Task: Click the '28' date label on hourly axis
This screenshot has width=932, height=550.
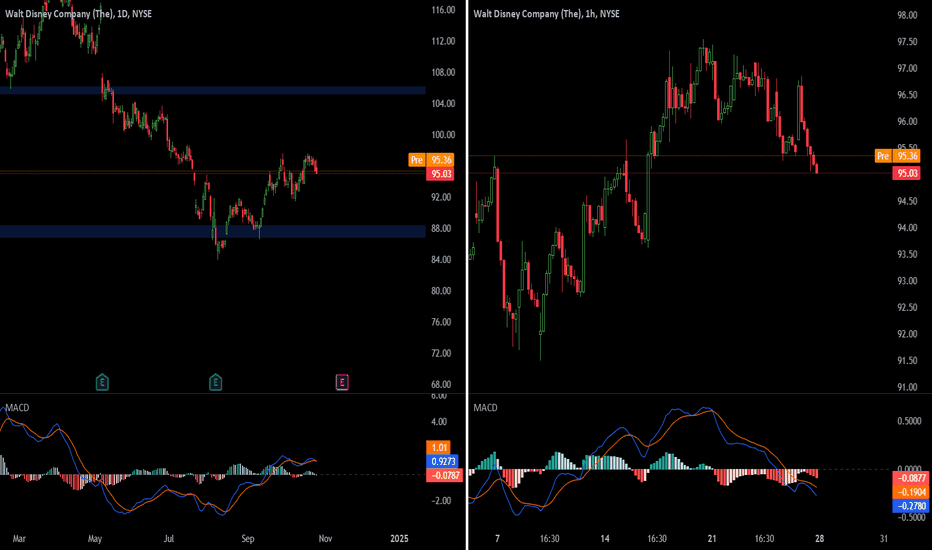Action: click(x=820, y=539)
